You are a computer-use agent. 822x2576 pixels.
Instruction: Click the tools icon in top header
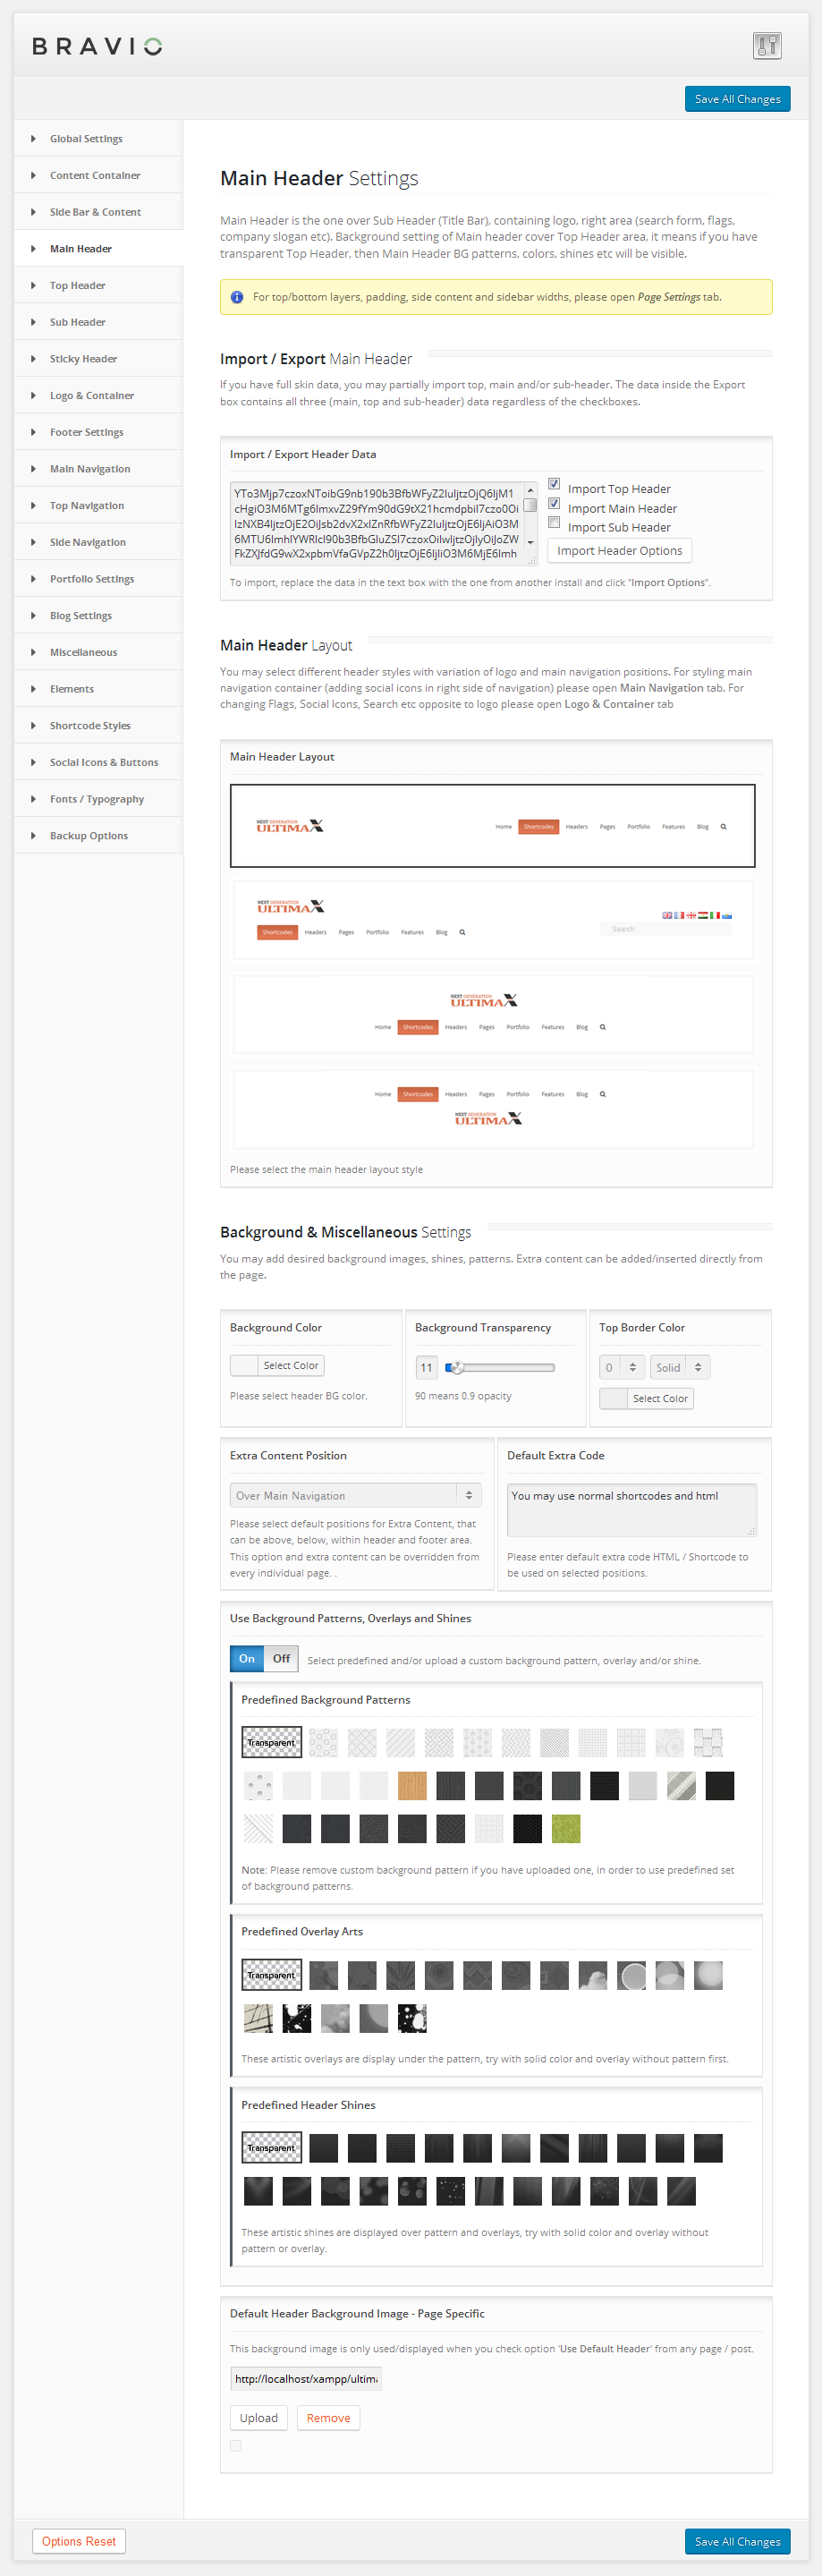766,45
